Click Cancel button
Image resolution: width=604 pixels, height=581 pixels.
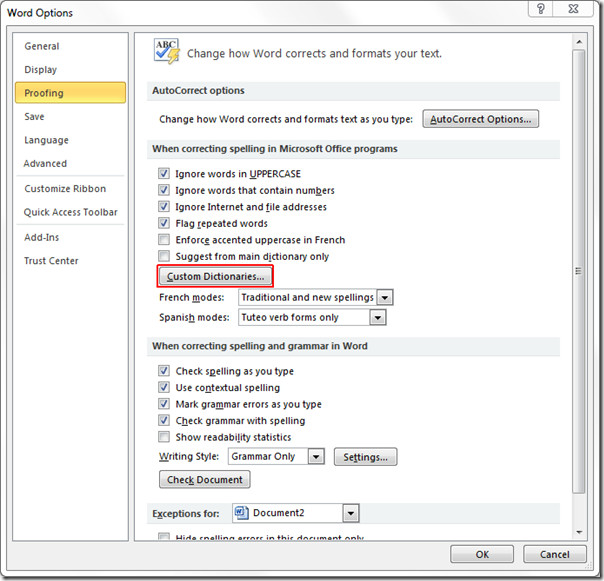[555, 554]
